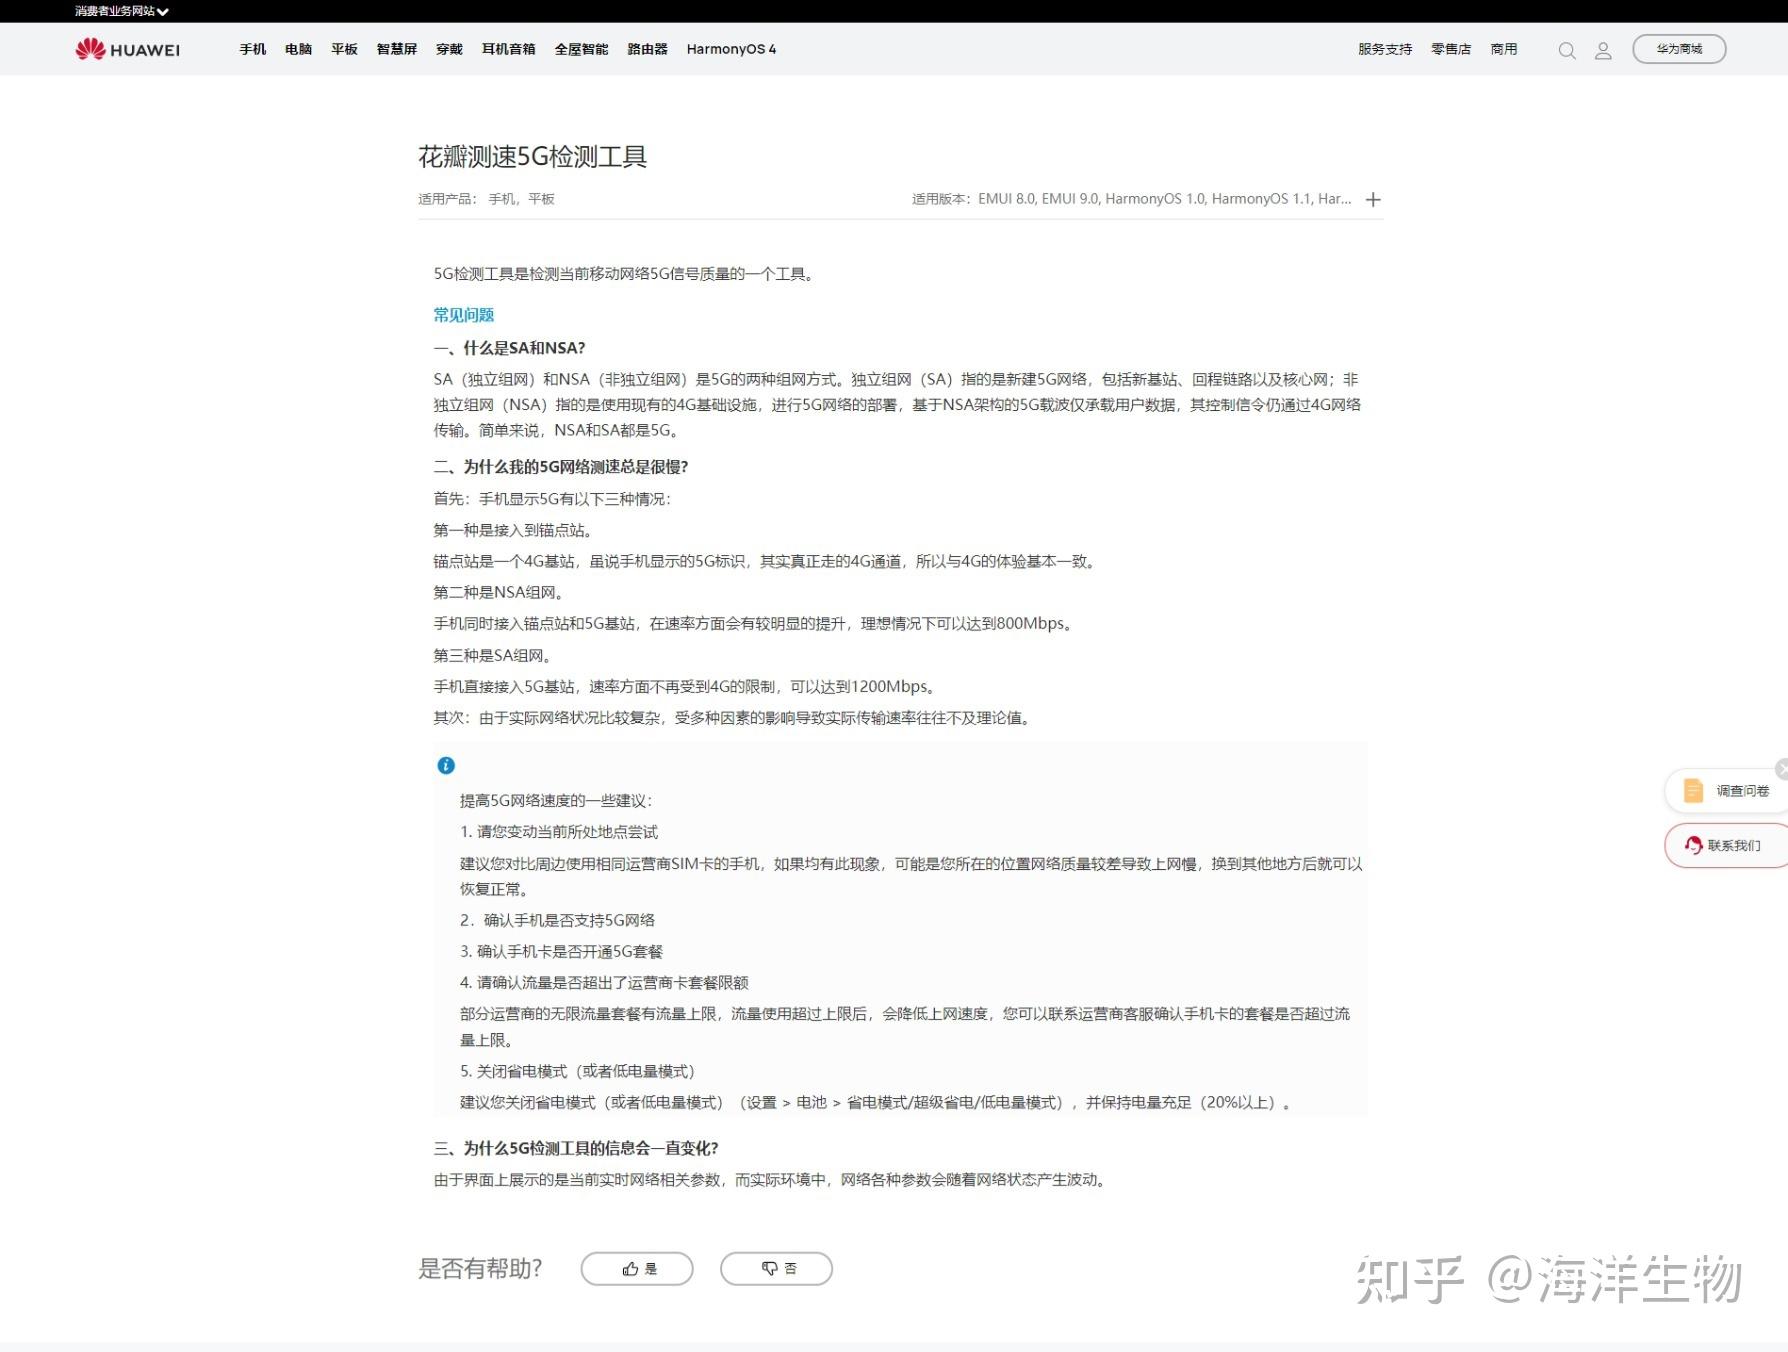This screenshot has width=1788, height=1352.
Task: Open the 穿戴 menu
Action: [x=449, y=49]
